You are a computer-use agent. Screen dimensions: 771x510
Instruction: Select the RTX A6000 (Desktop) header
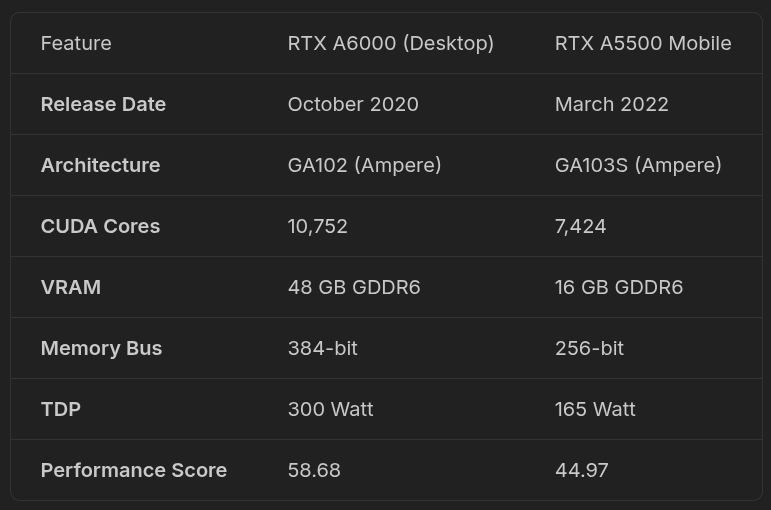pos(390,43)
